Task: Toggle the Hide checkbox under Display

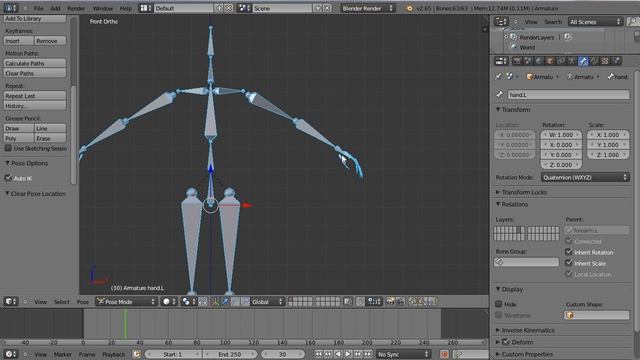Action: coord(499,304)
